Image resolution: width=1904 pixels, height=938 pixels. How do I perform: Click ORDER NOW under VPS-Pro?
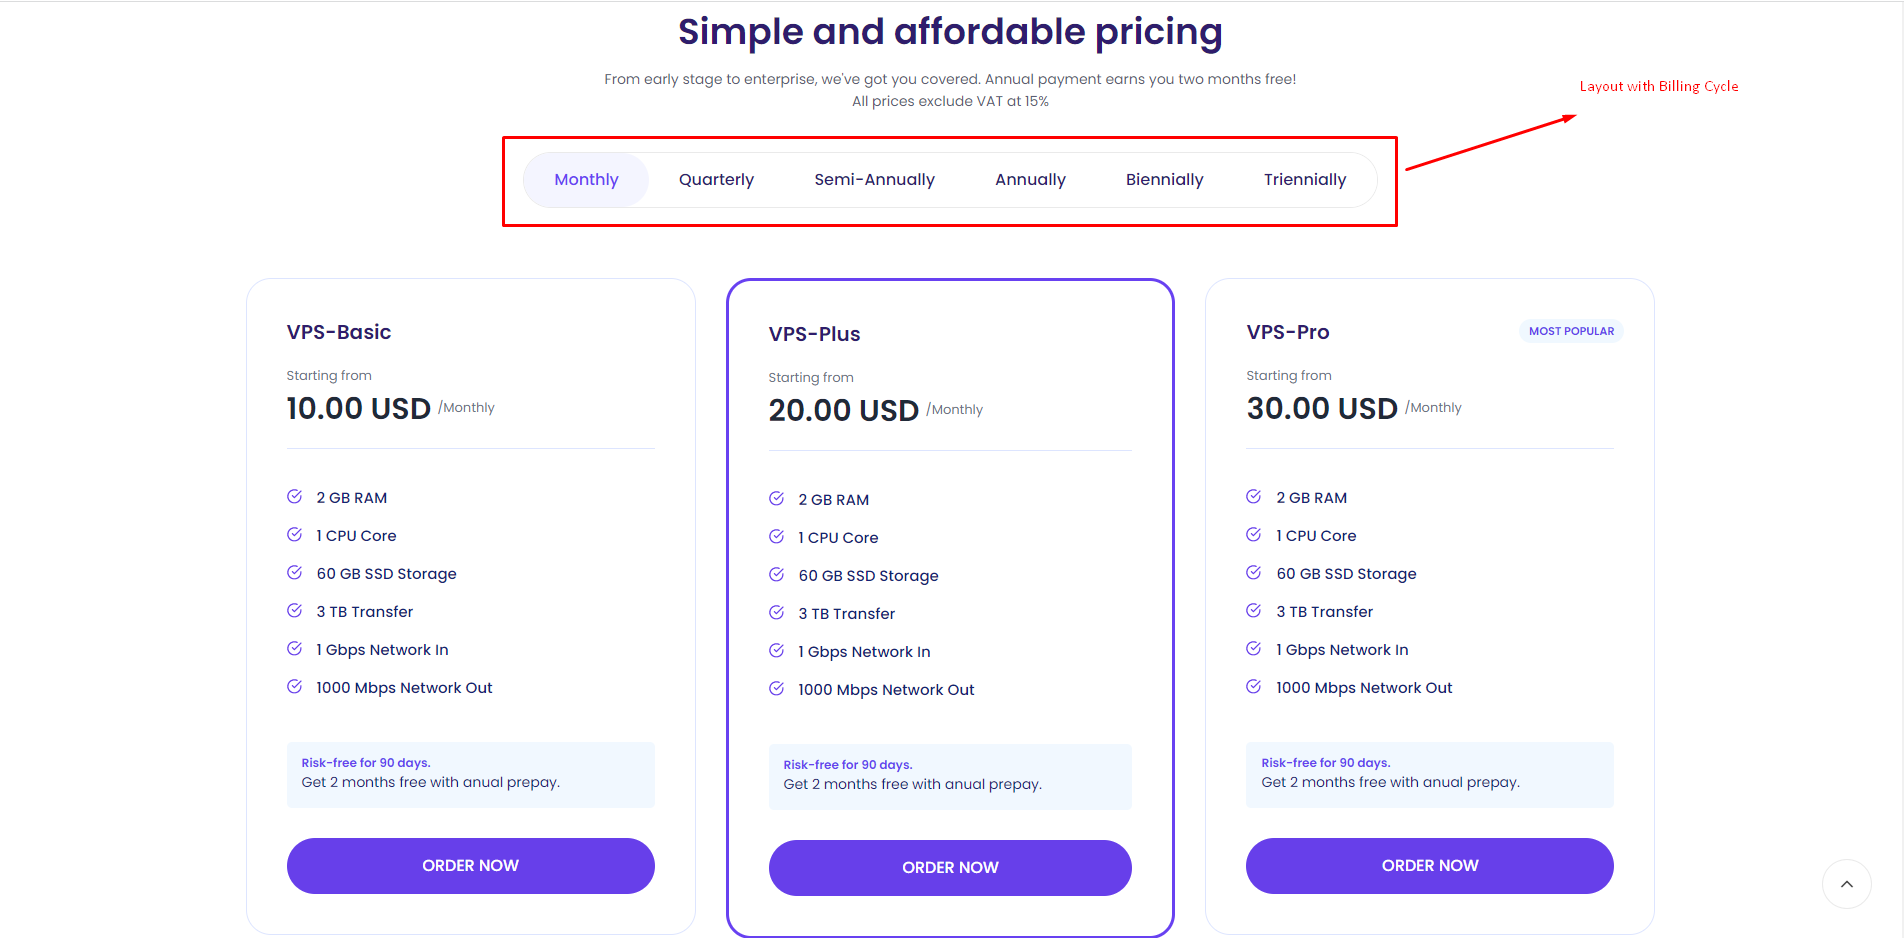tap(1429, 866)
